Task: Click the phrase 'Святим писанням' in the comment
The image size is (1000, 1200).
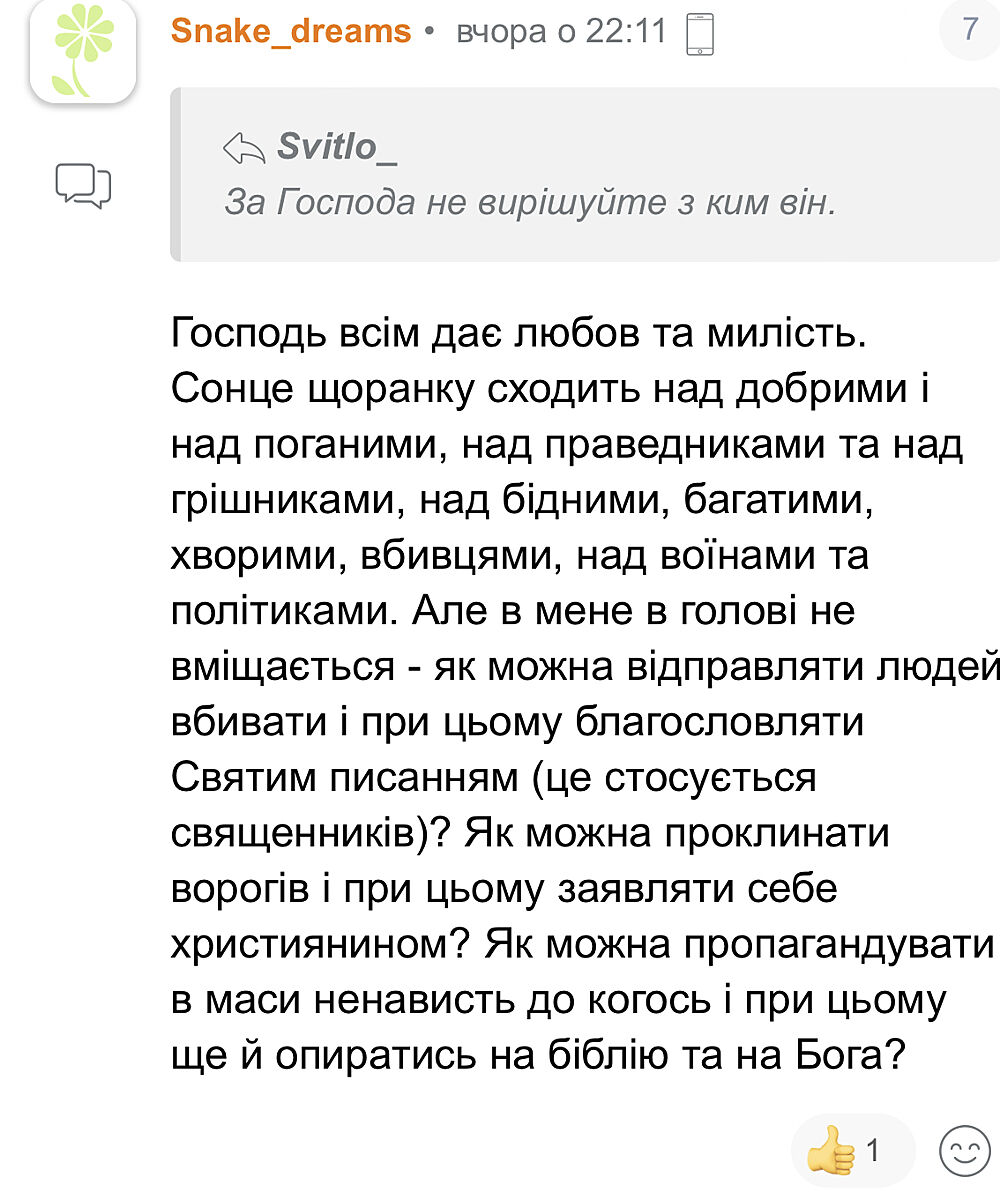Action: point(345,777)
